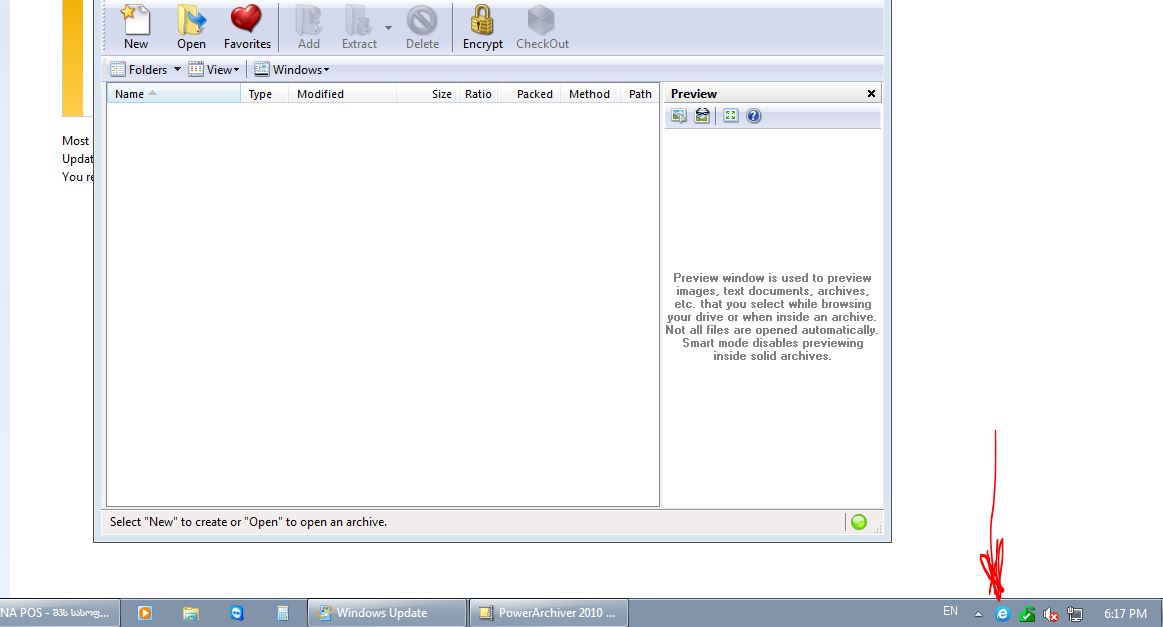This screenshot has width=1163, height=627.
Task: Click the Add files toolbar icon
Action: click(309, 27)
